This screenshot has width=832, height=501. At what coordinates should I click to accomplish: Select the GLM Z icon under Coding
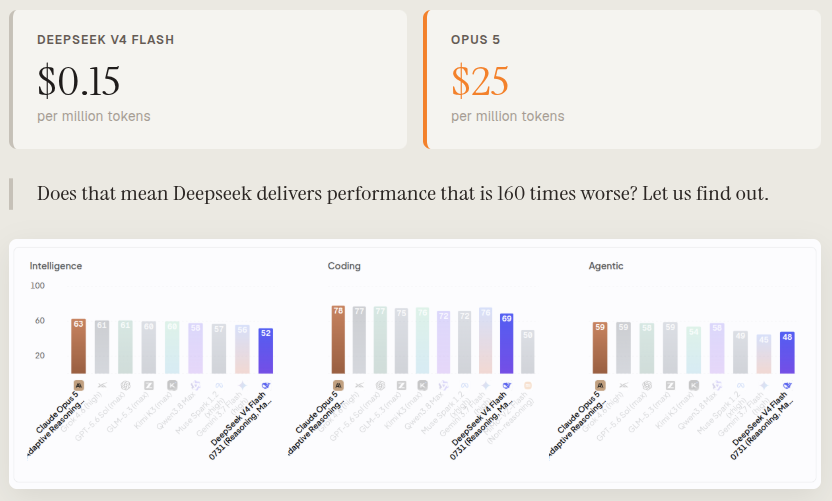[401, 385]
